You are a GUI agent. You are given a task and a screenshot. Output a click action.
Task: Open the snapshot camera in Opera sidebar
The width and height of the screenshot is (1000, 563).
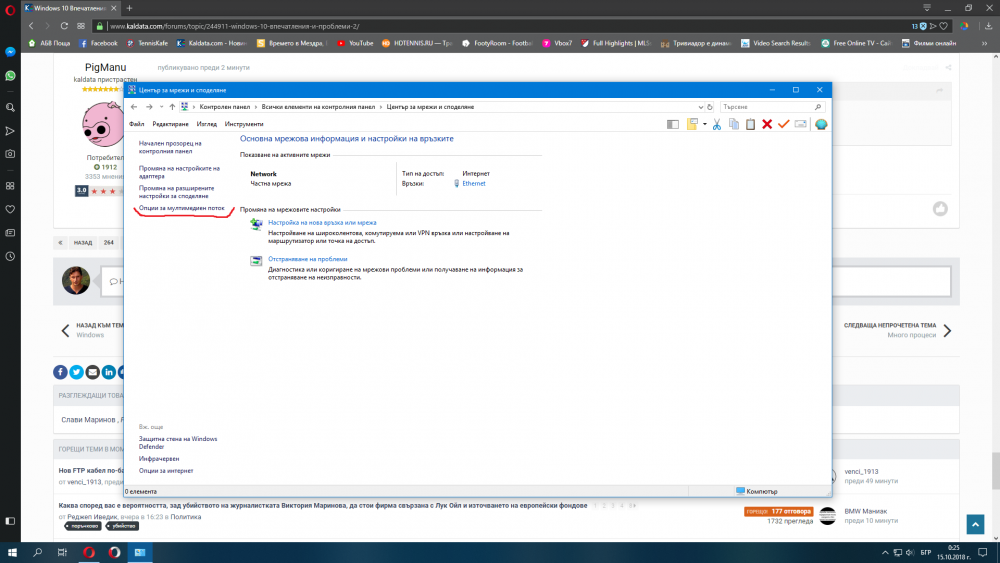pos(10,154)
